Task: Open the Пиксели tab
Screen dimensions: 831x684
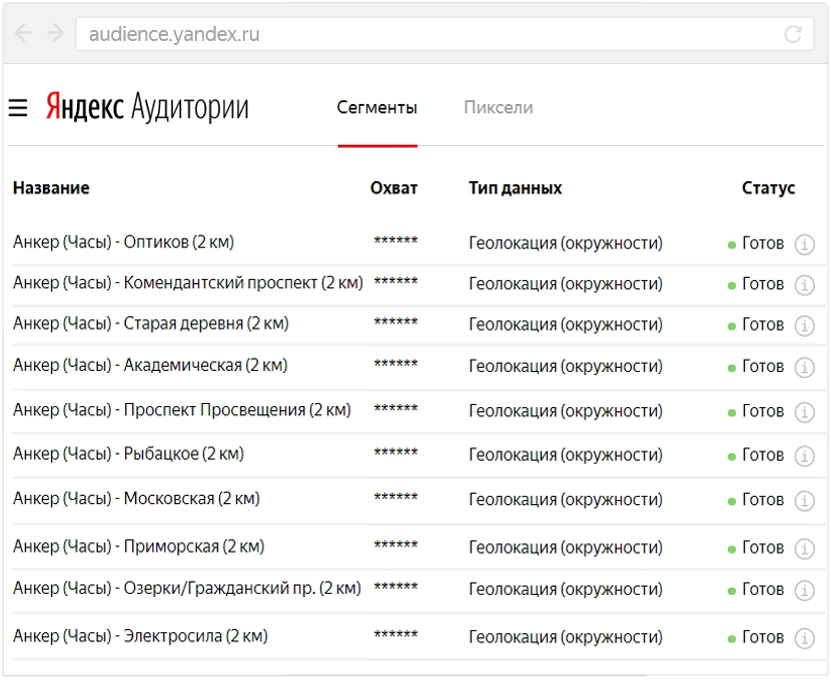Action: click(x=498, y=108)
